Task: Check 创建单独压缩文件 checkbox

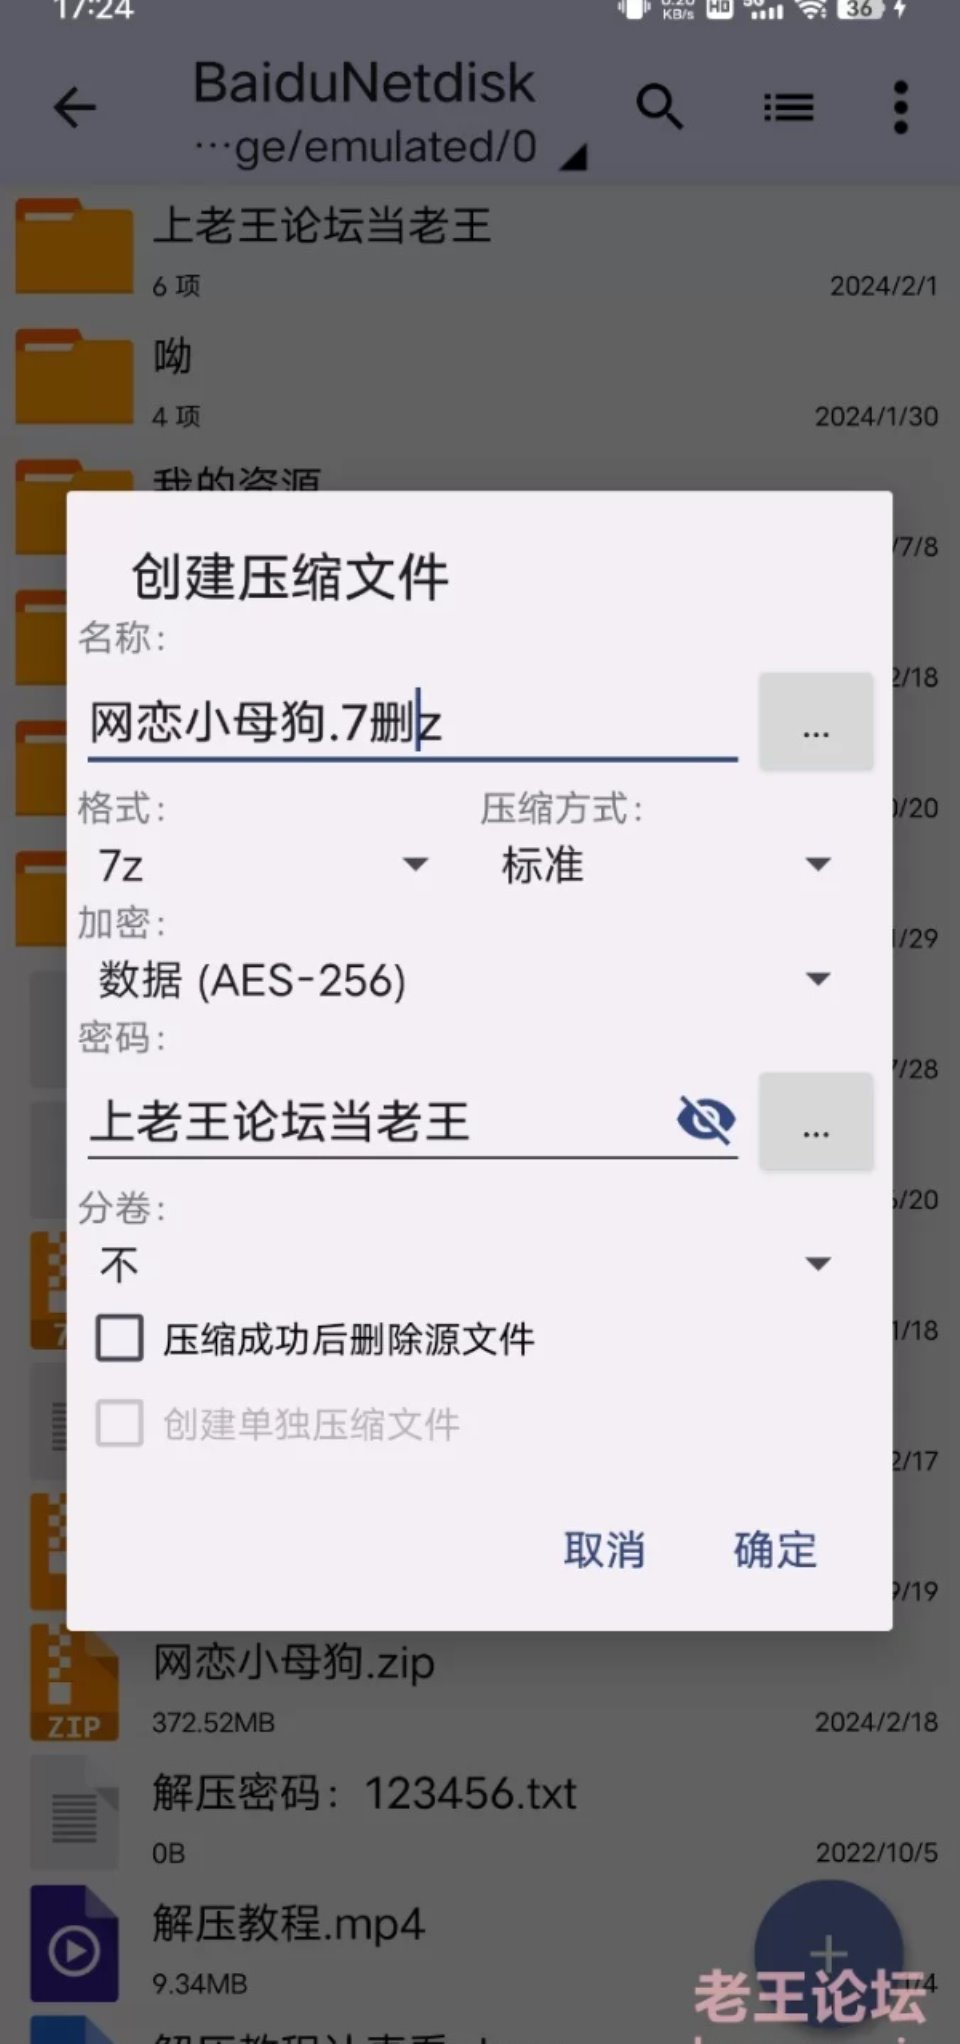Action: pos(119,1423)
